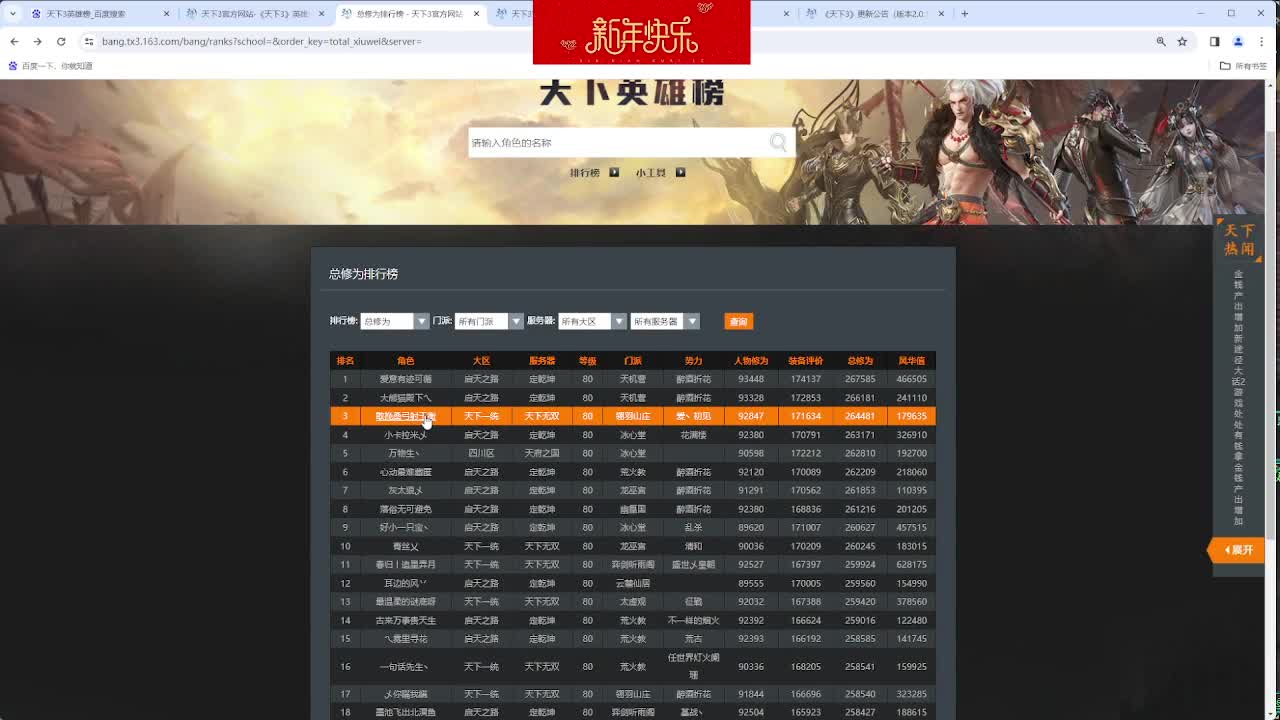Click the 花满楼 cell in row 4
This screenshot has height=720, width=1280.
(694, 435)
